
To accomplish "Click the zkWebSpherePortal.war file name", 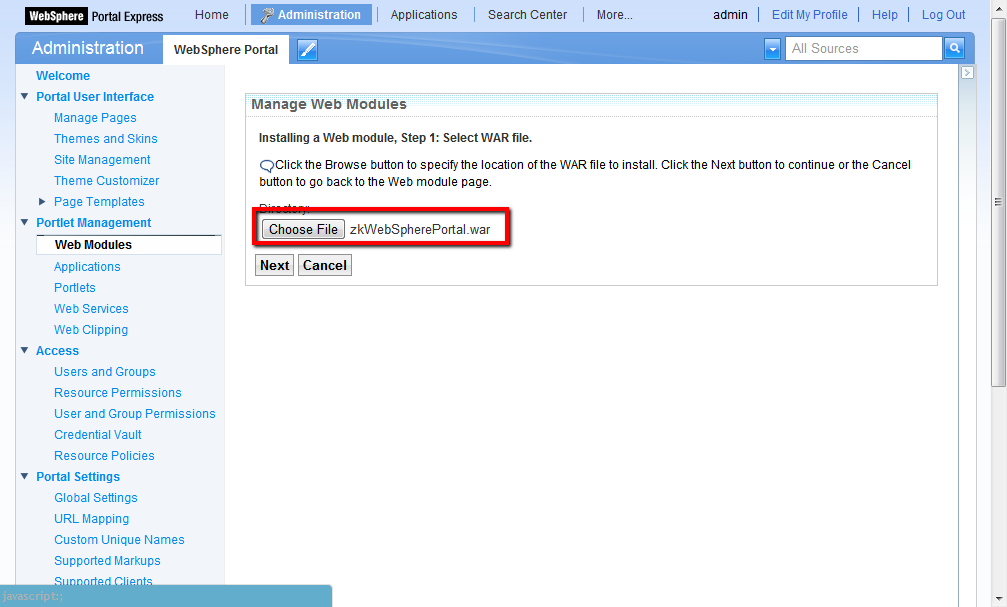I will (x=420, y=230).
